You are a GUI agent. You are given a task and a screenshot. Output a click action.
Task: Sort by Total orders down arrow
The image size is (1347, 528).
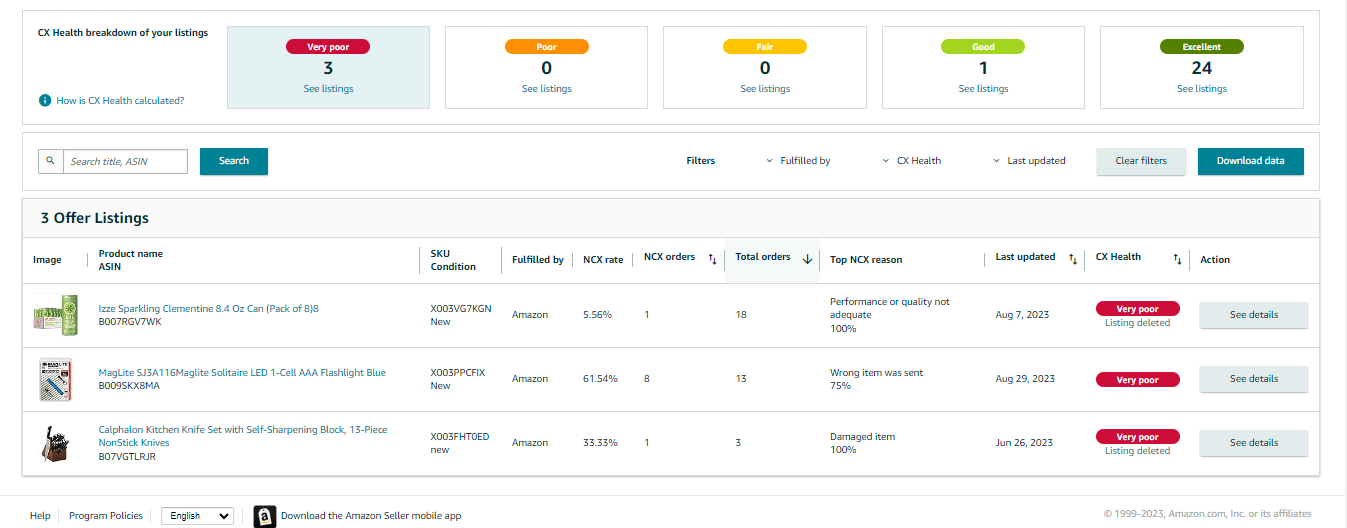807,259
